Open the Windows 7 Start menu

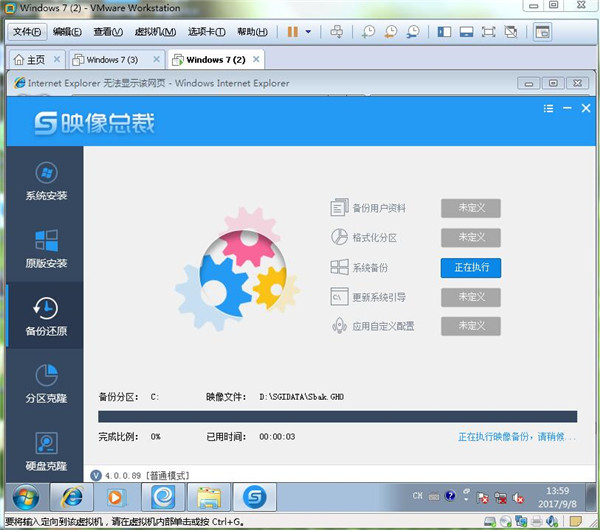tap(26, 497)
